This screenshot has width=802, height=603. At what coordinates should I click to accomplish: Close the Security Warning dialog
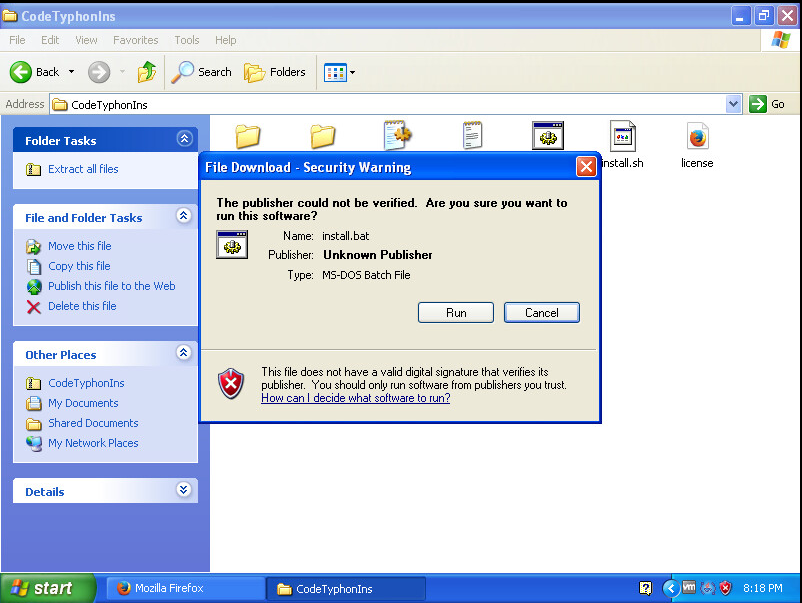pyautogui.click(x=586, y=167)
